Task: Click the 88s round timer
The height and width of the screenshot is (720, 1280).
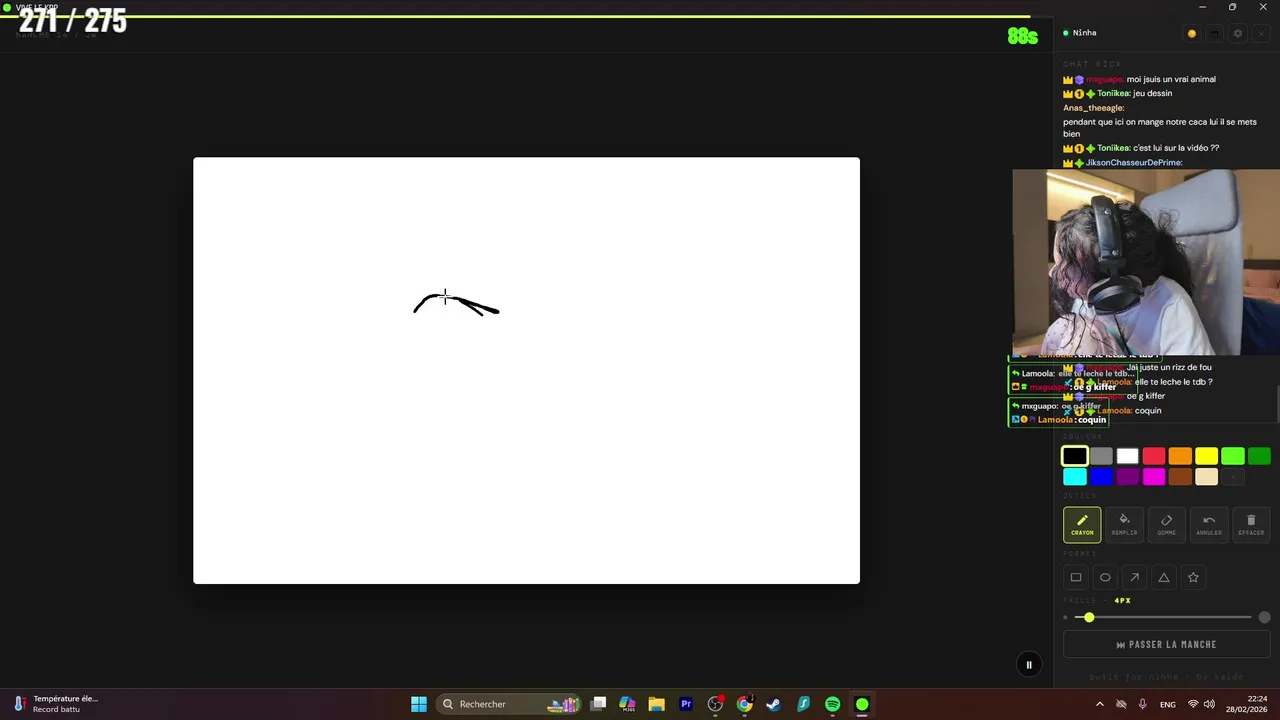Action: pos(1023,37)
